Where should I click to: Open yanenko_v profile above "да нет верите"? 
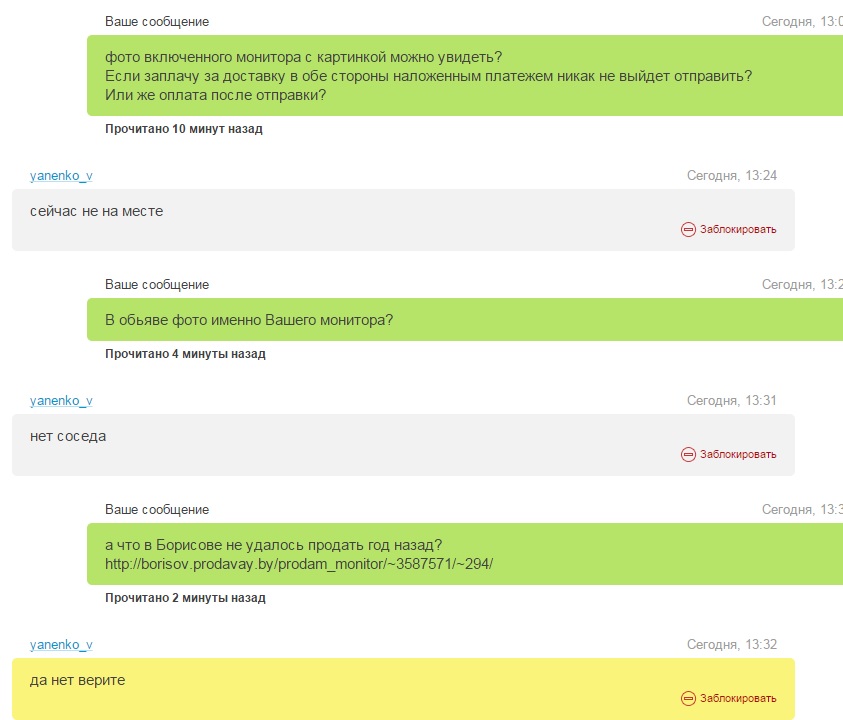pyautogui.click(x=61, y=645)
